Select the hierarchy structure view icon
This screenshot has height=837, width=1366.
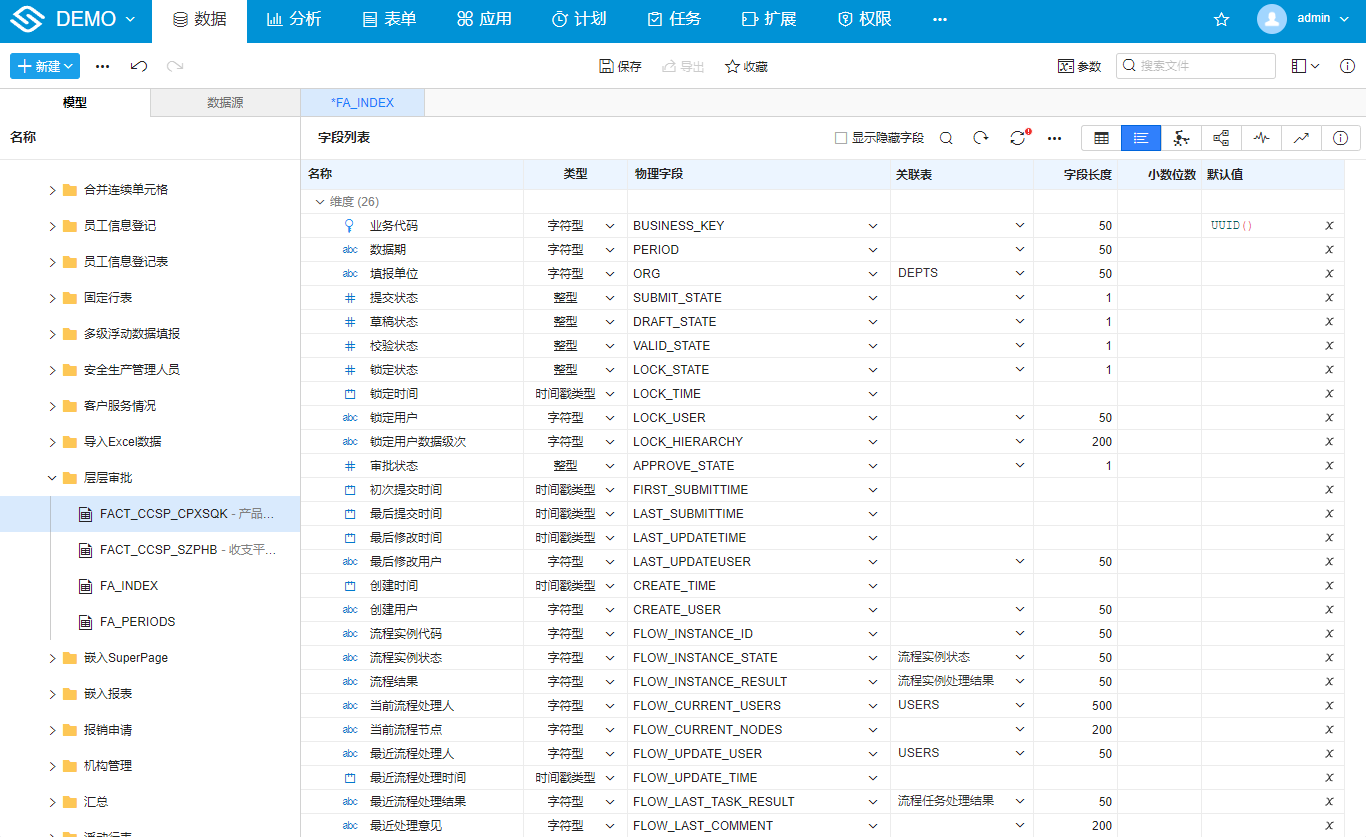(1221, 138)
